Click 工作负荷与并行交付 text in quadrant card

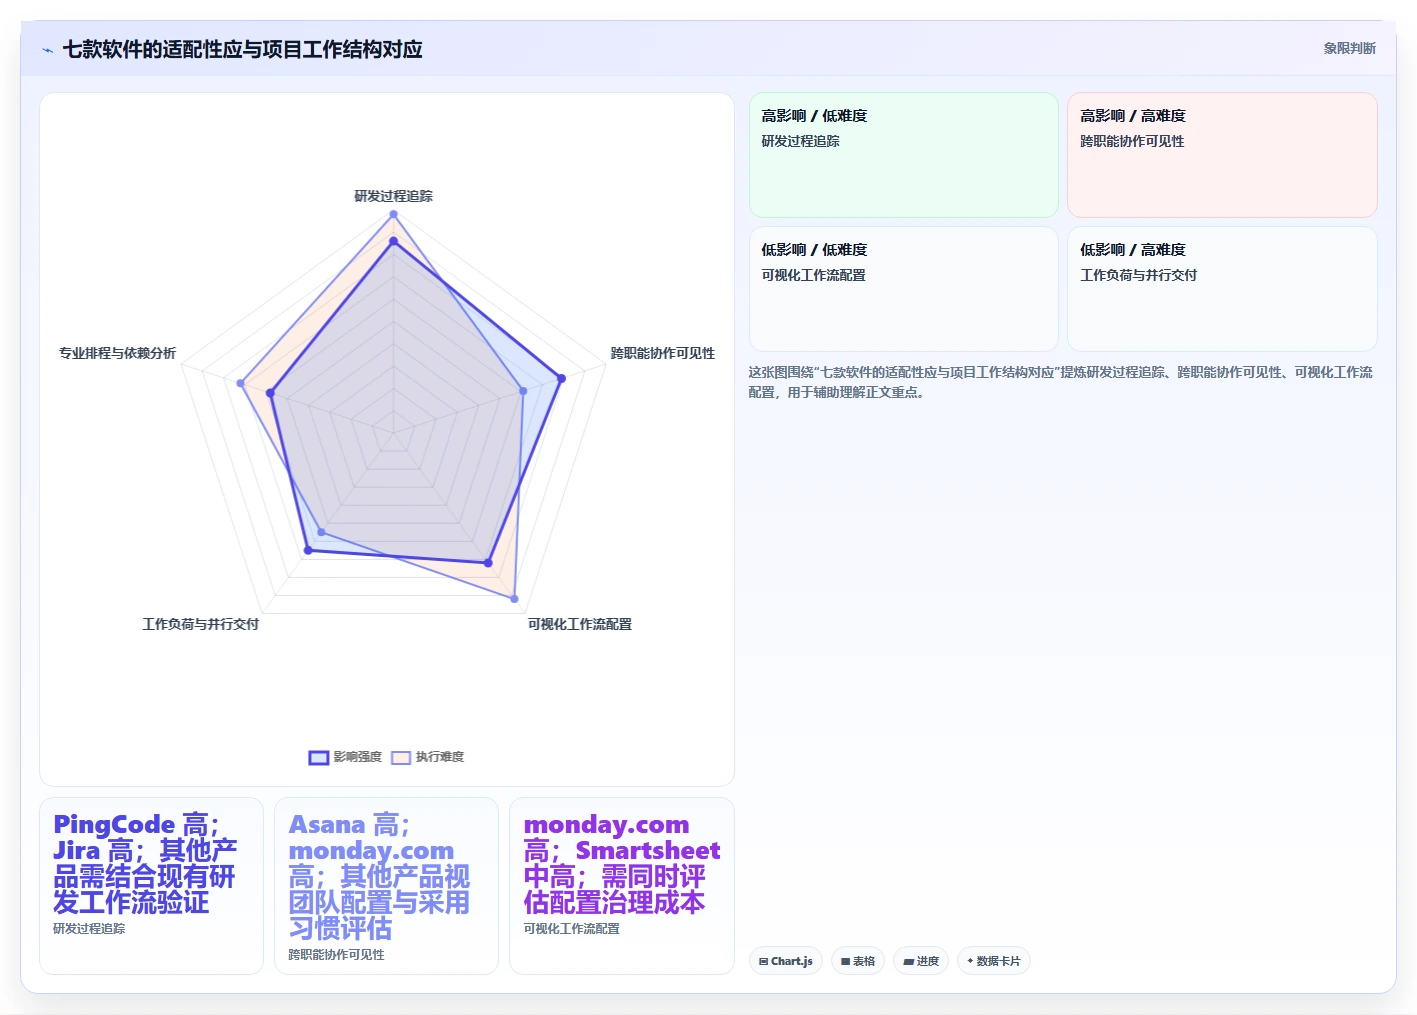(x=1139, y=275)
